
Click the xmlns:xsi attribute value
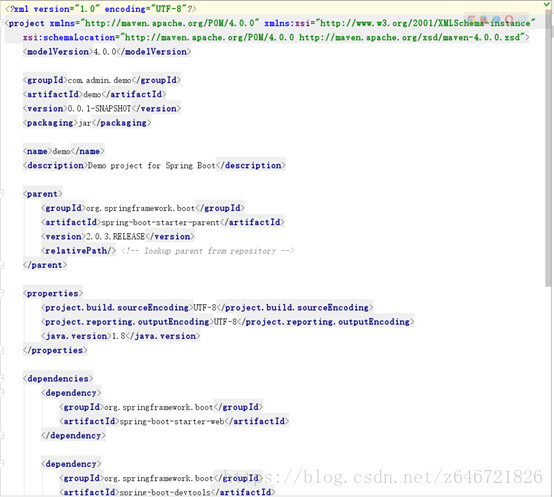coord(425,23)
